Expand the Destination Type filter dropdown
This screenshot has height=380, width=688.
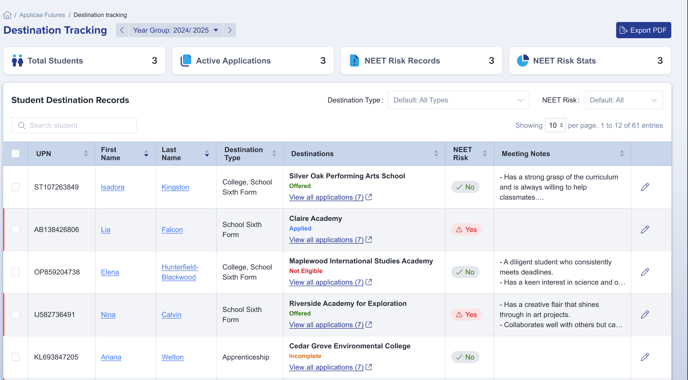click(x=458, y=100)
